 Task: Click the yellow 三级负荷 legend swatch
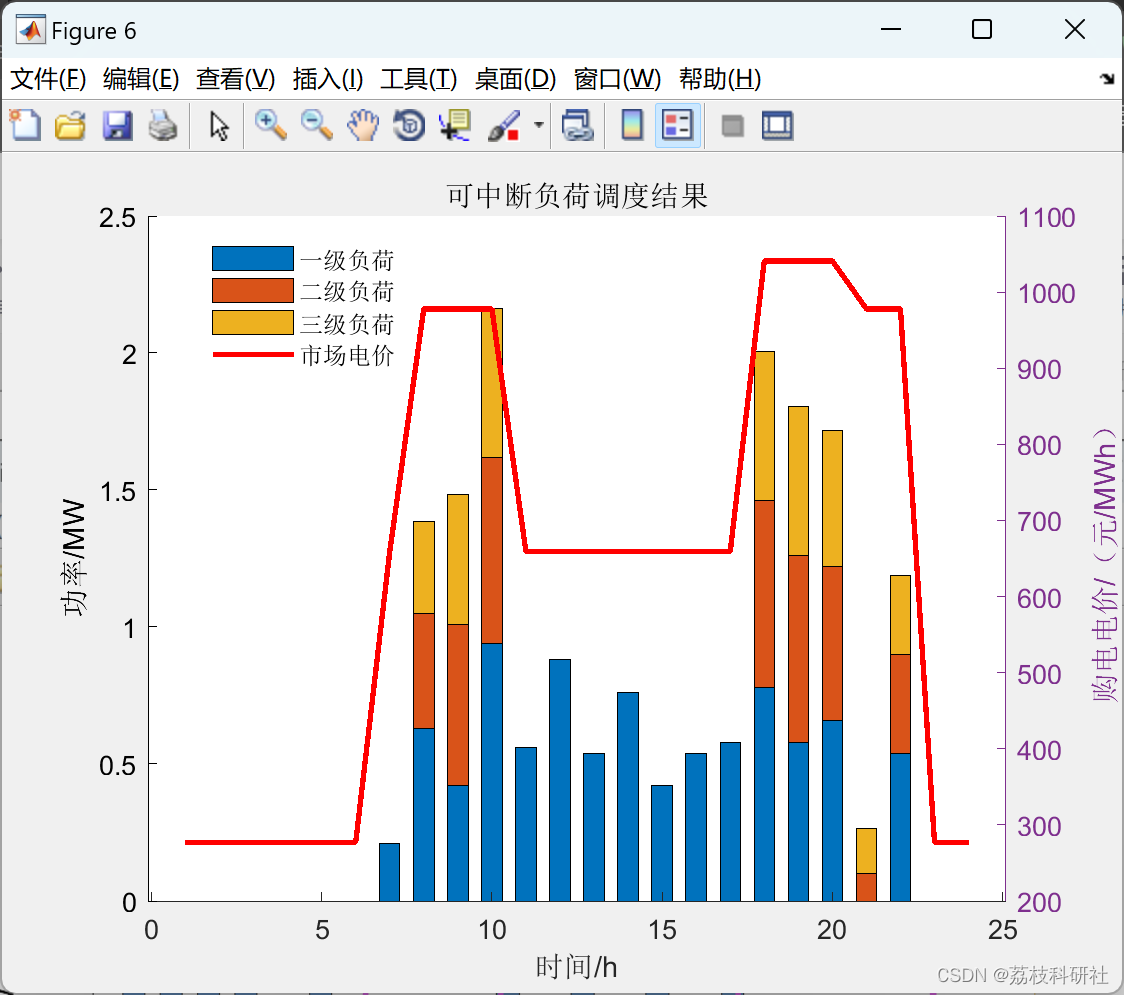tap(252, 323)
